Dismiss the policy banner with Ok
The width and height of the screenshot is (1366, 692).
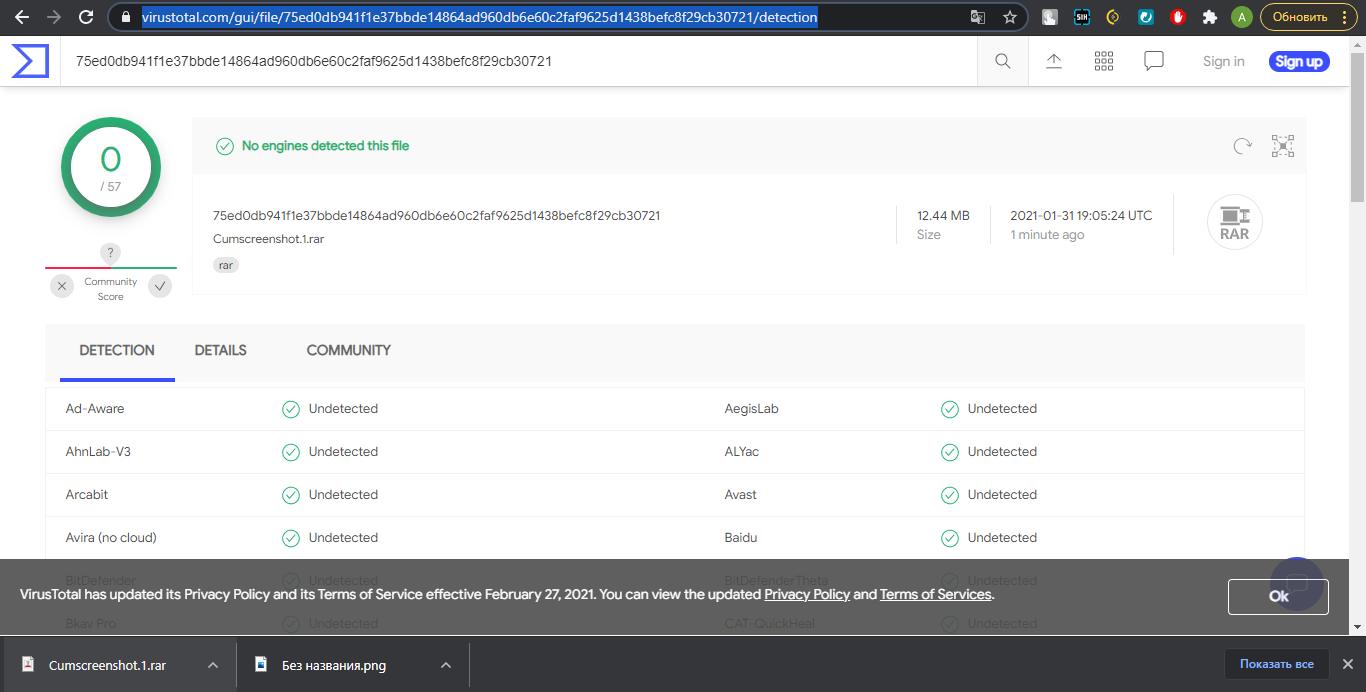pyautogui.click(x=1278, y=596)
